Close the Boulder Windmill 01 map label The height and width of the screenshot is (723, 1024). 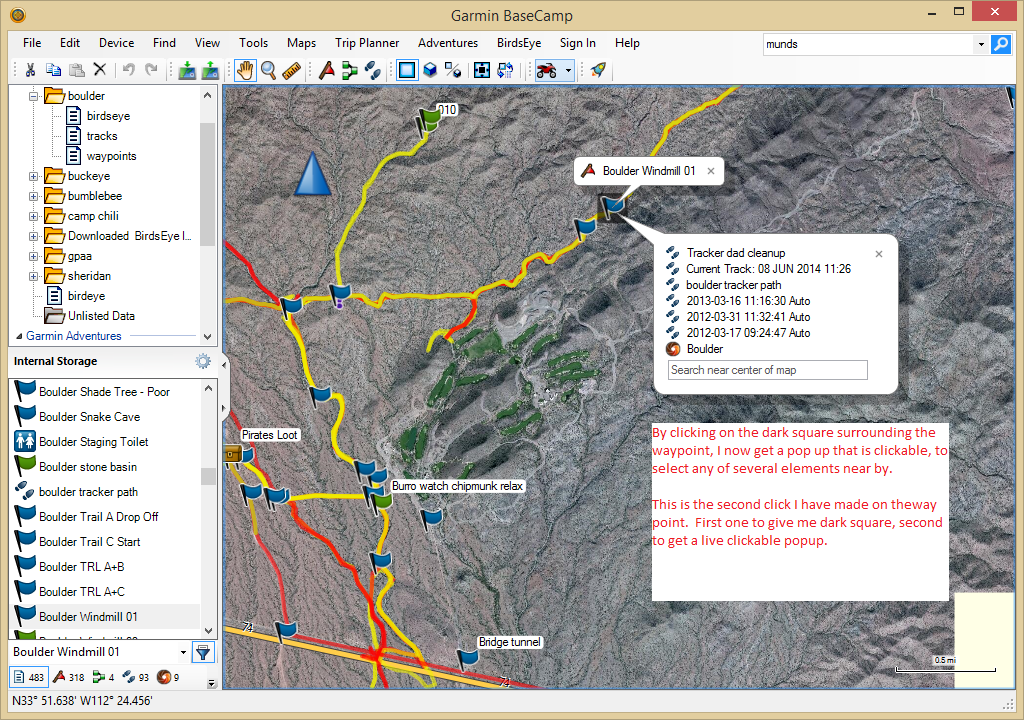click(x=711, y=171)
